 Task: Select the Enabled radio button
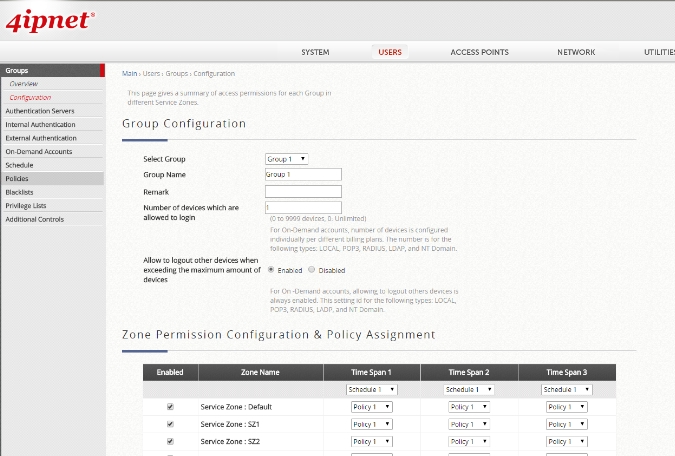(x=271, y=270)
